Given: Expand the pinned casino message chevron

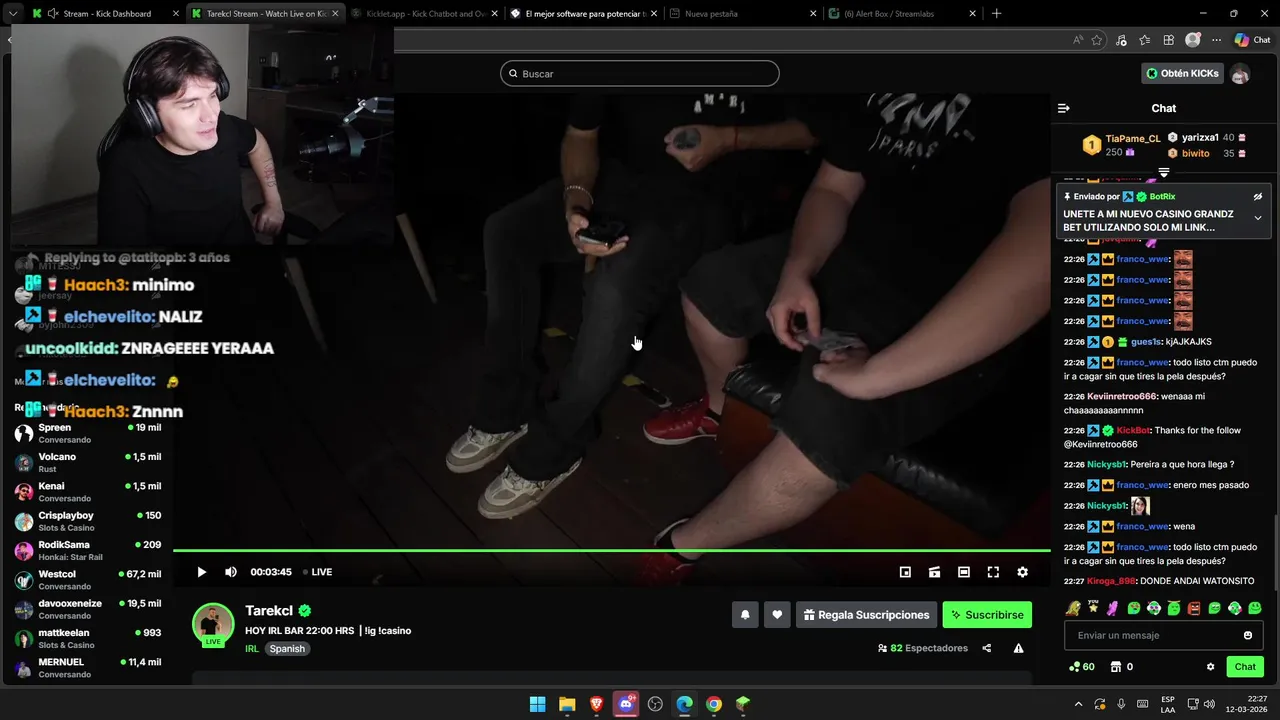Looking at the screenshot, I should pos(1258,218).
